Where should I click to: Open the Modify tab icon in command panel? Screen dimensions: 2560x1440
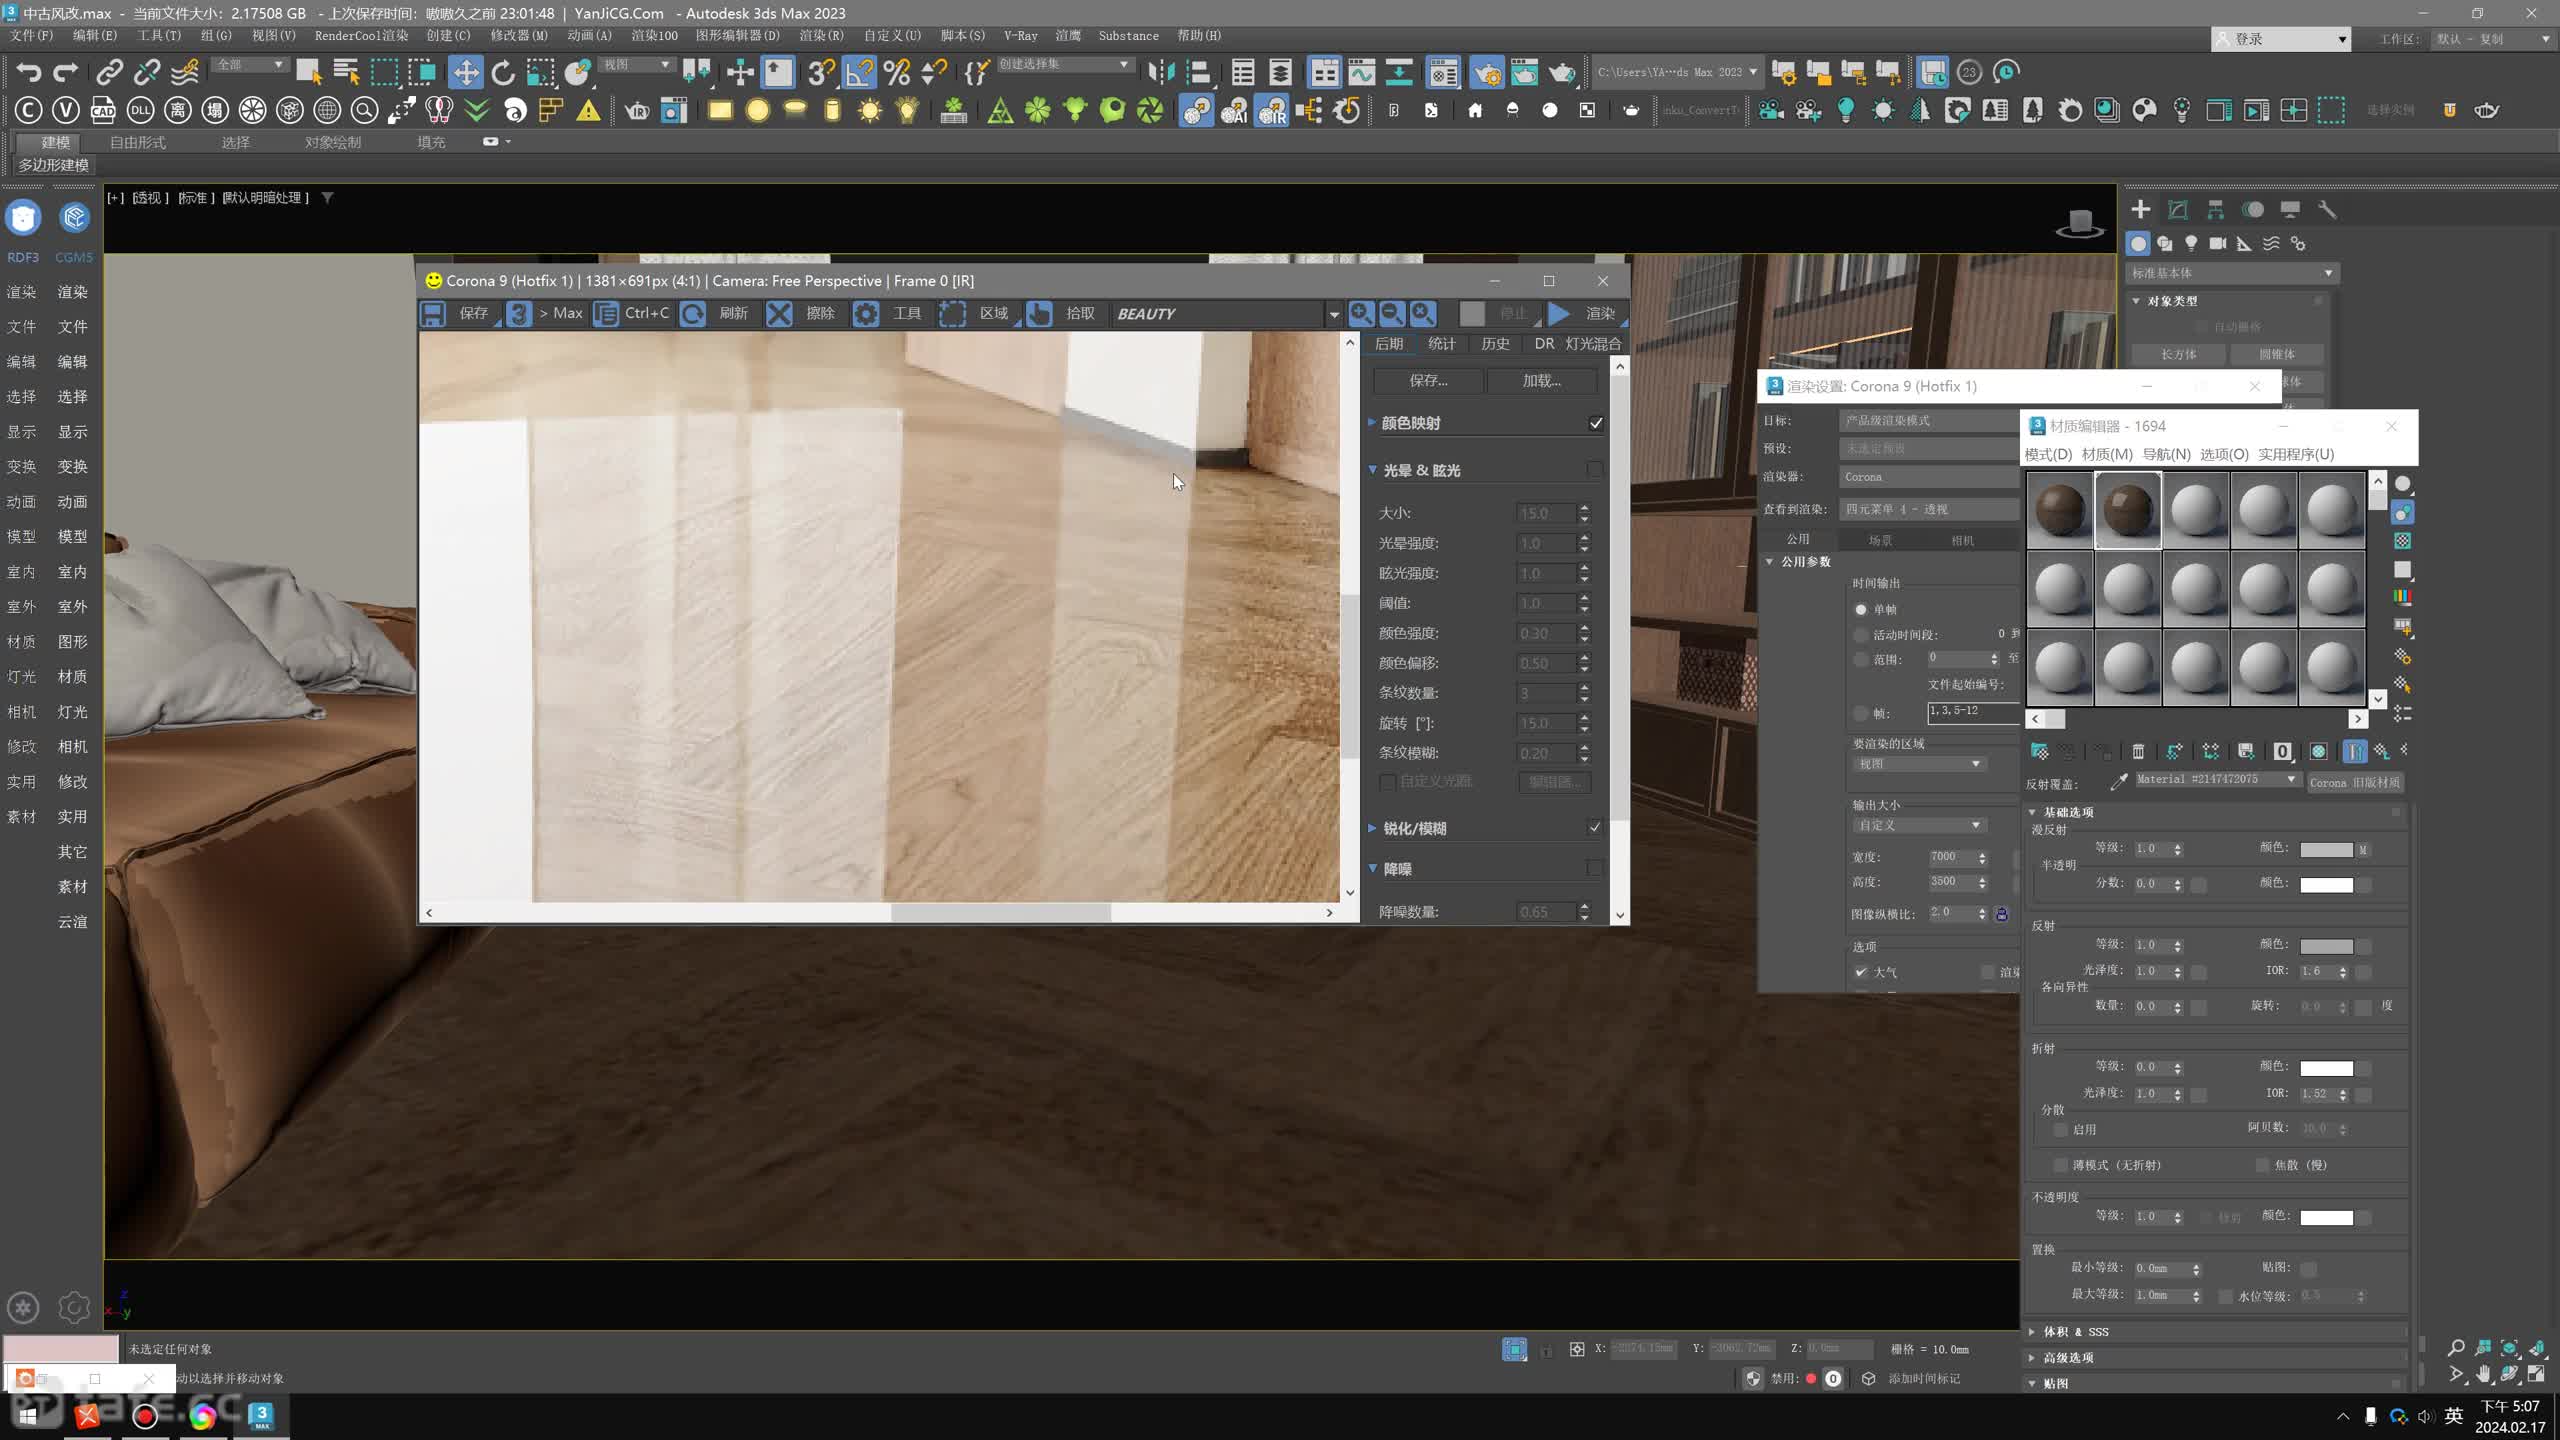tap(2178, 209)
